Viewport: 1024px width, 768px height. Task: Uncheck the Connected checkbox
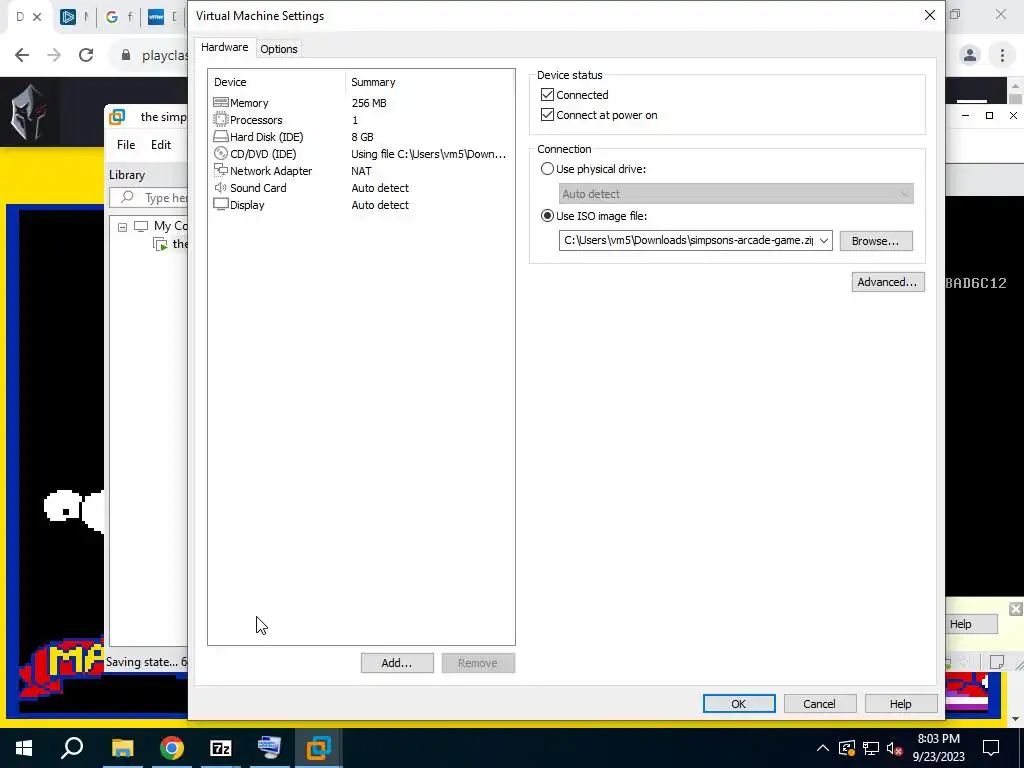click(x=547, y=95)
